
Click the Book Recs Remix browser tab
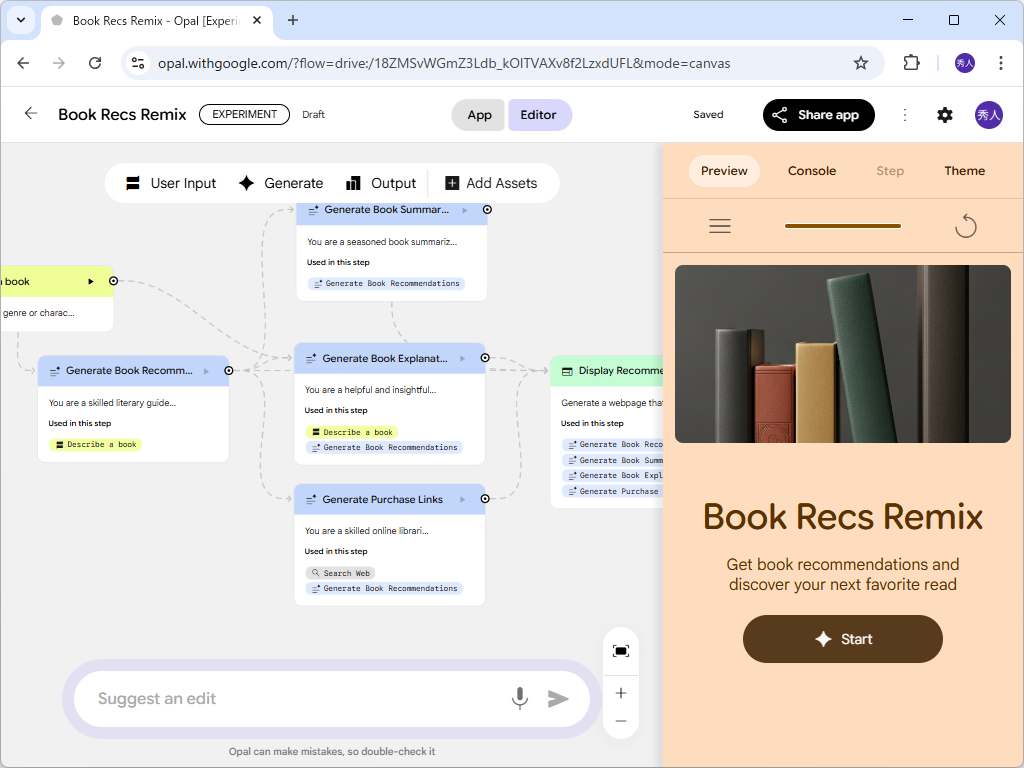click(x=155, y=21)
